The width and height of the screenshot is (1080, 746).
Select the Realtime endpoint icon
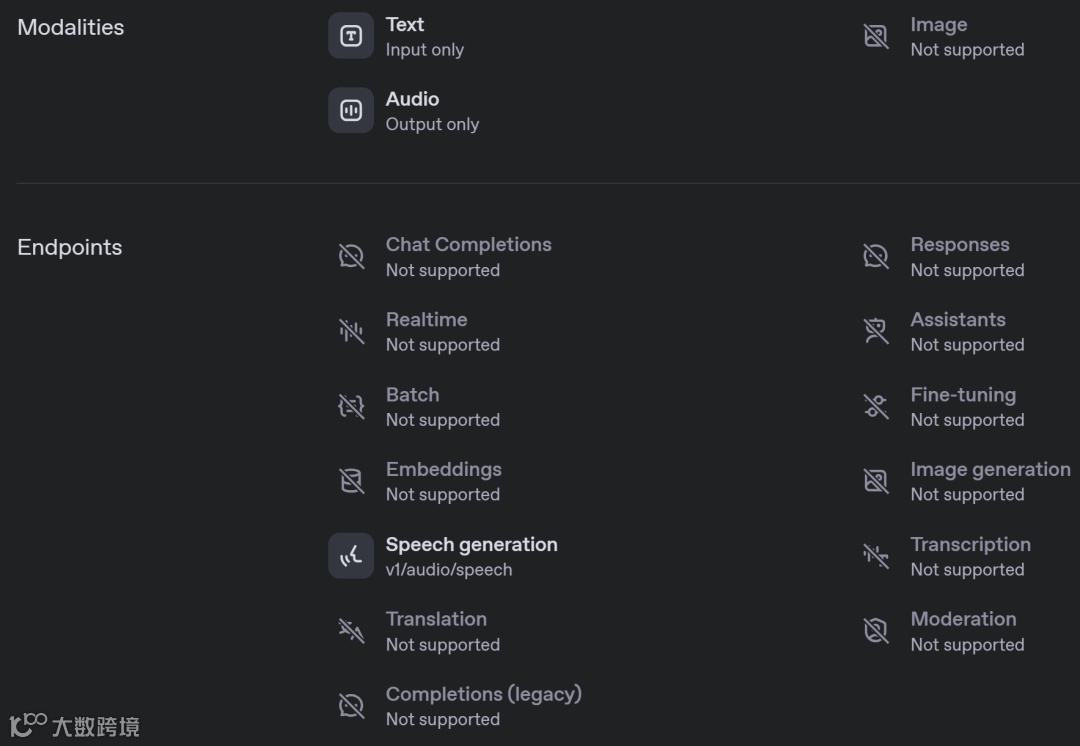pyautogui.click(x=351, y=331)
